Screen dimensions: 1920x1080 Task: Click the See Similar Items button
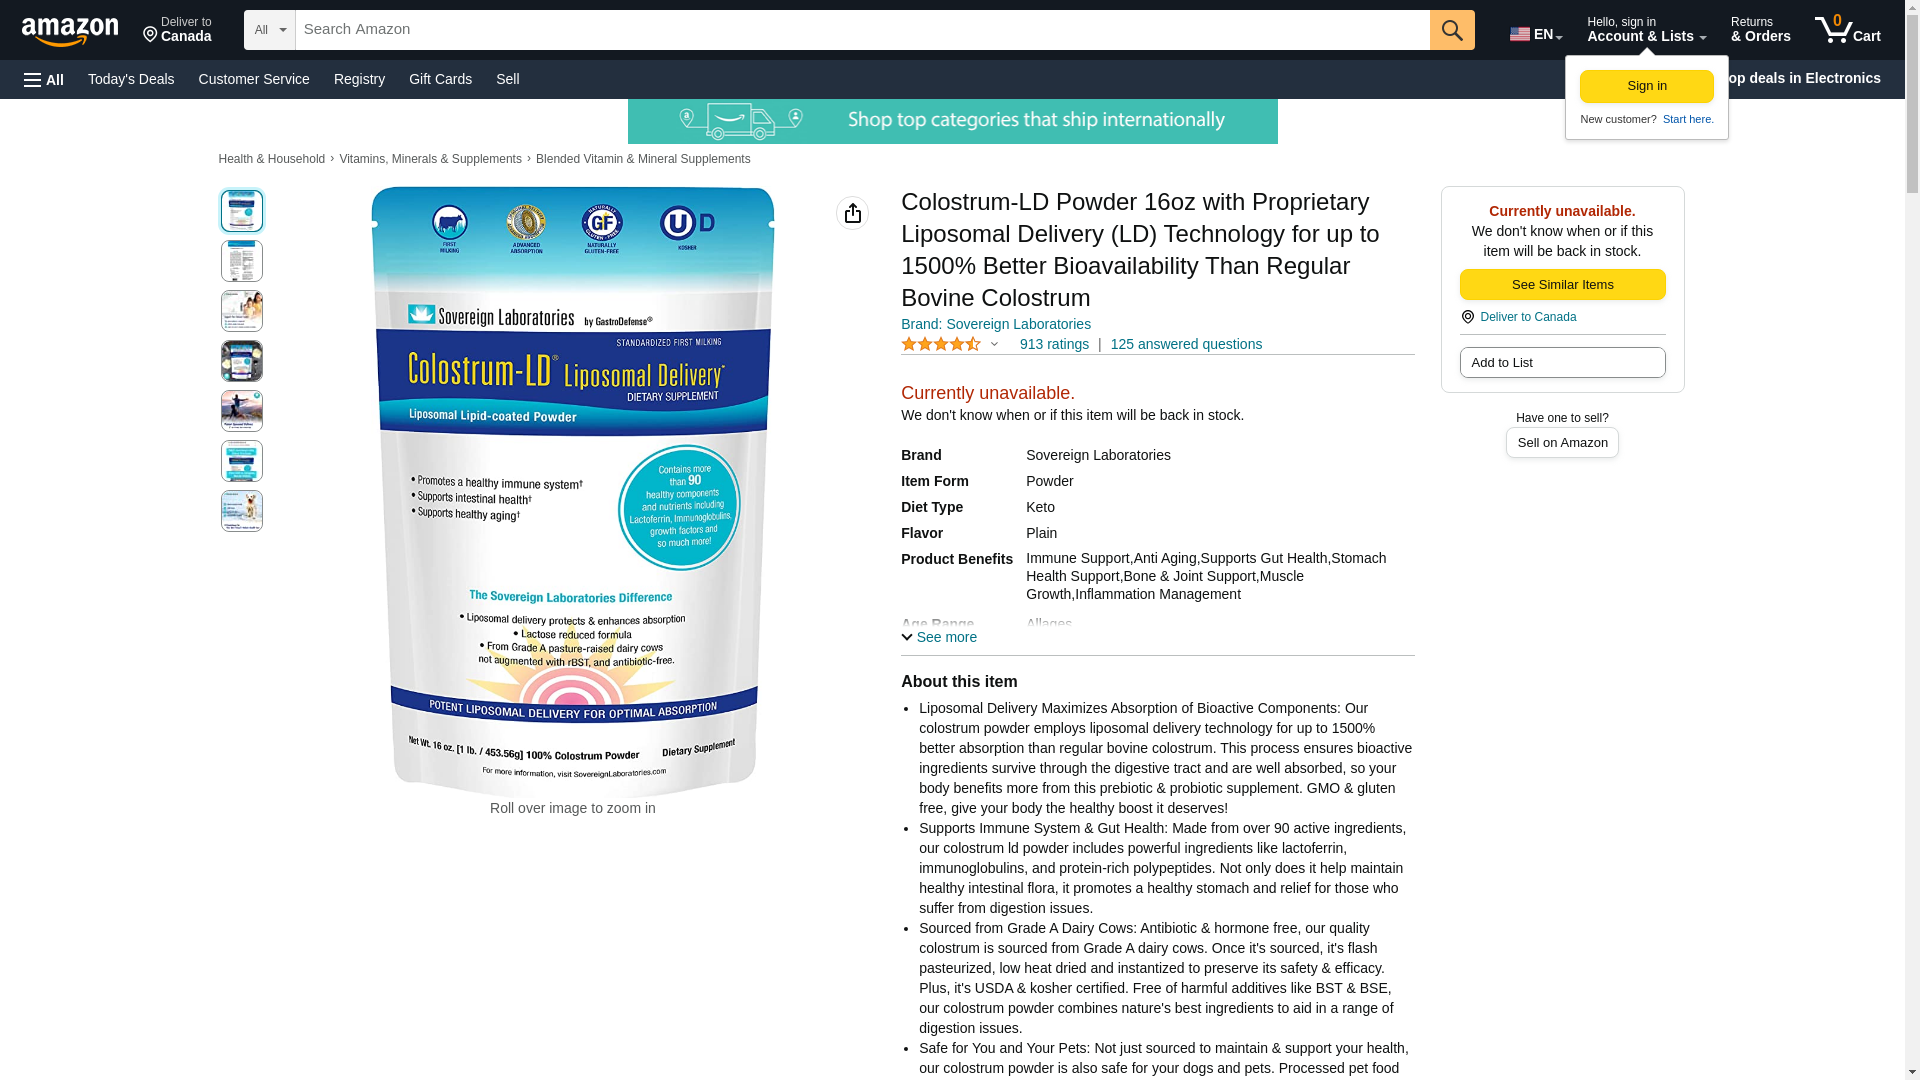pyautogui.click(x=1562, y=285)
